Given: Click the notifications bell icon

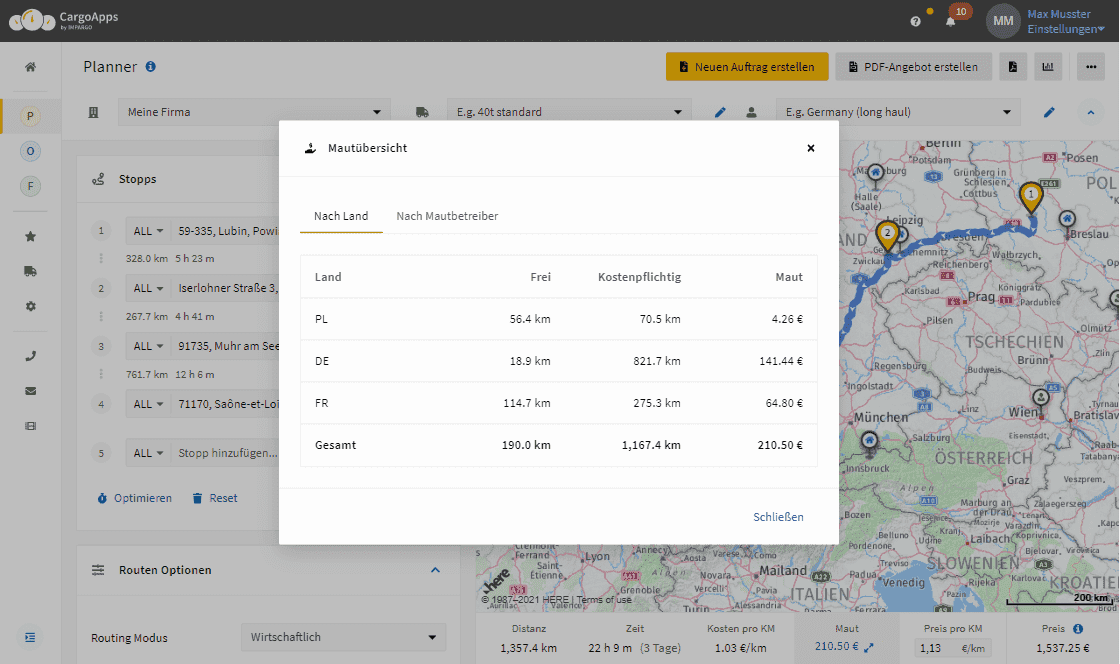Looking at the screenshot, I should point(950,21).
